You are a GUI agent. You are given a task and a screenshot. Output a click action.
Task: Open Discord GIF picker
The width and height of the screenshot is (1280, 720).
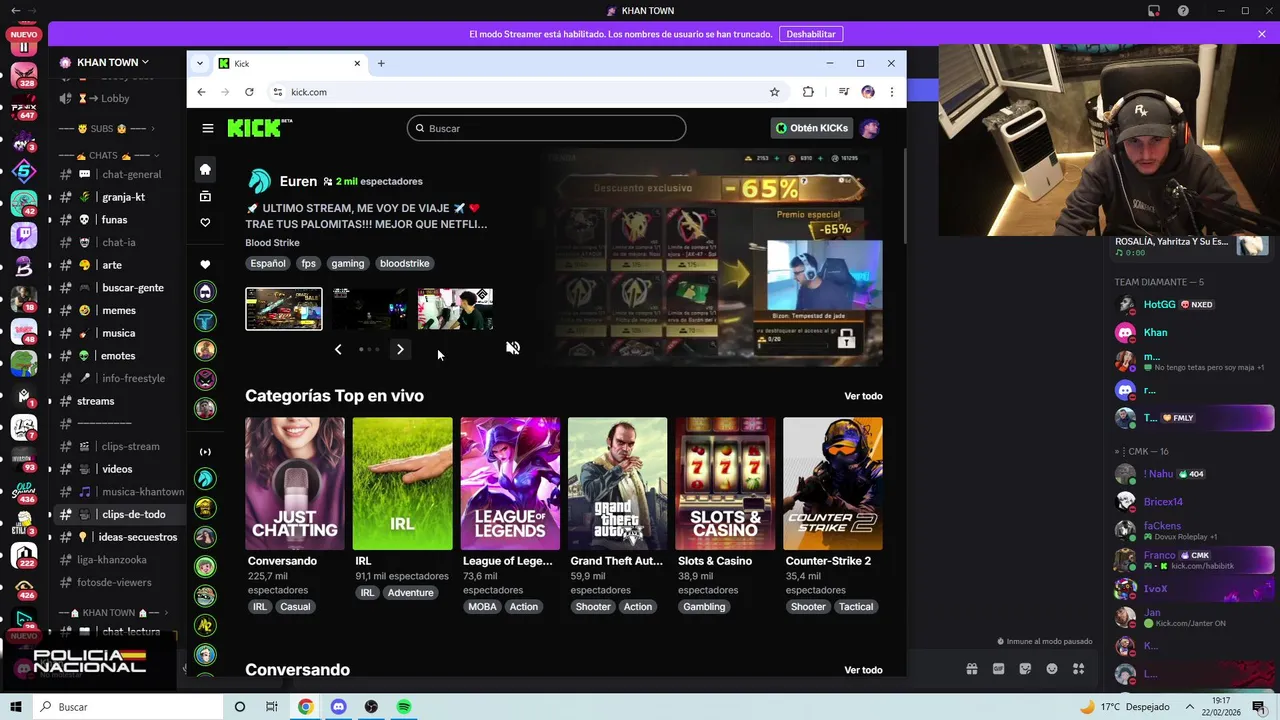pyautogui.click(x=998, y=669)
